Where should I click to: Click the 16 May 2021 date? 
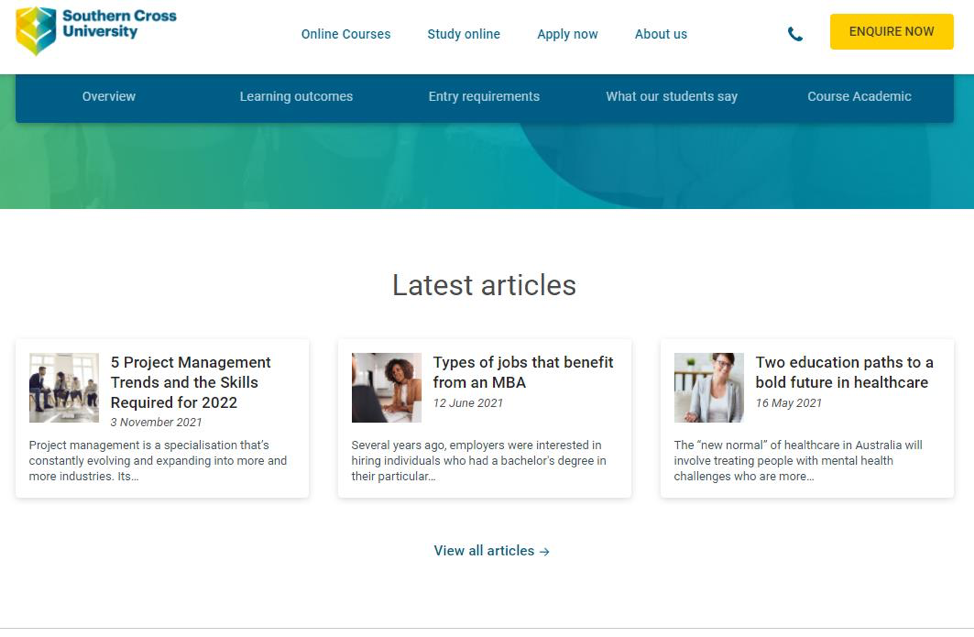(788, 403)
